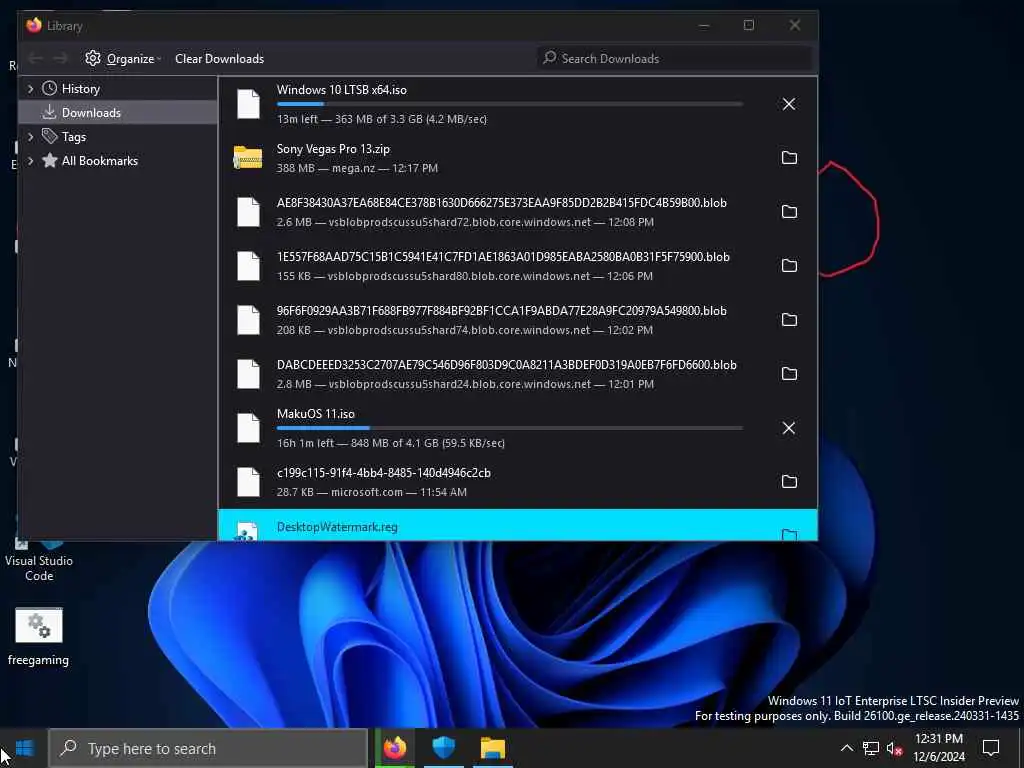Select Tags in the sidebar

coord(73,136)
